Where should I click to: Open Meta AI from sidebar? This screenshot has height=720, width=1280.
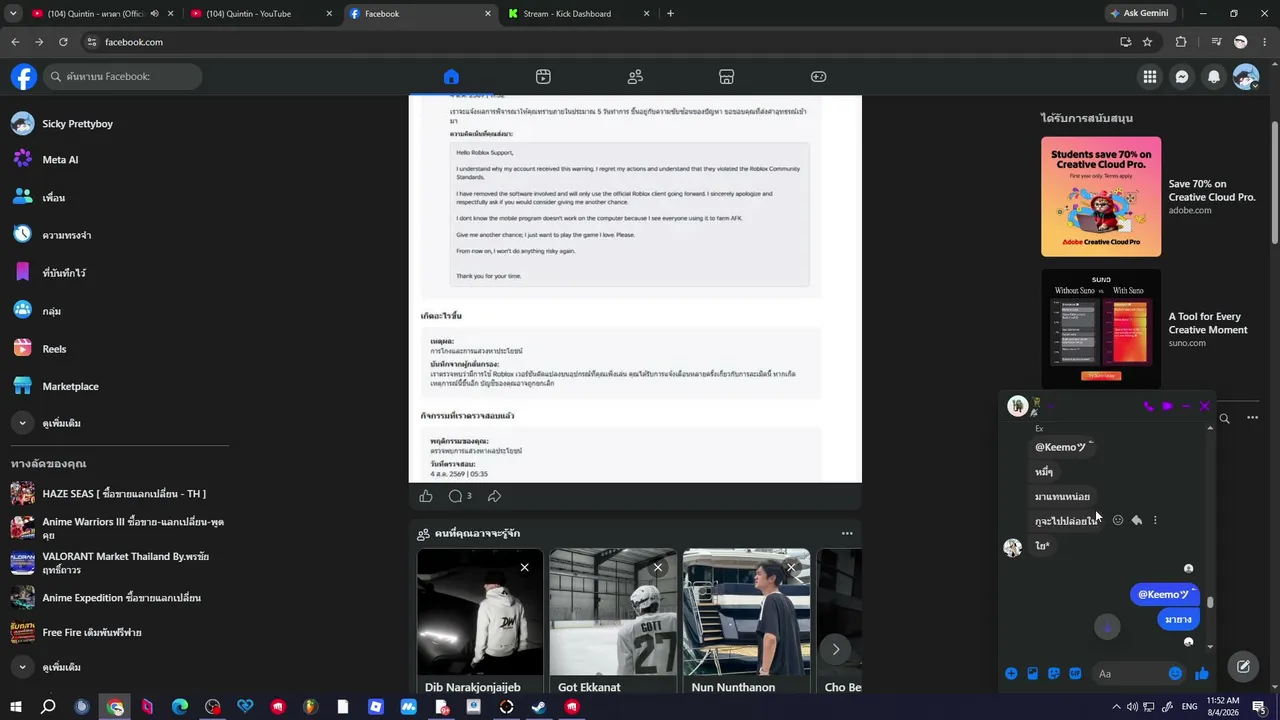point(60,160)
